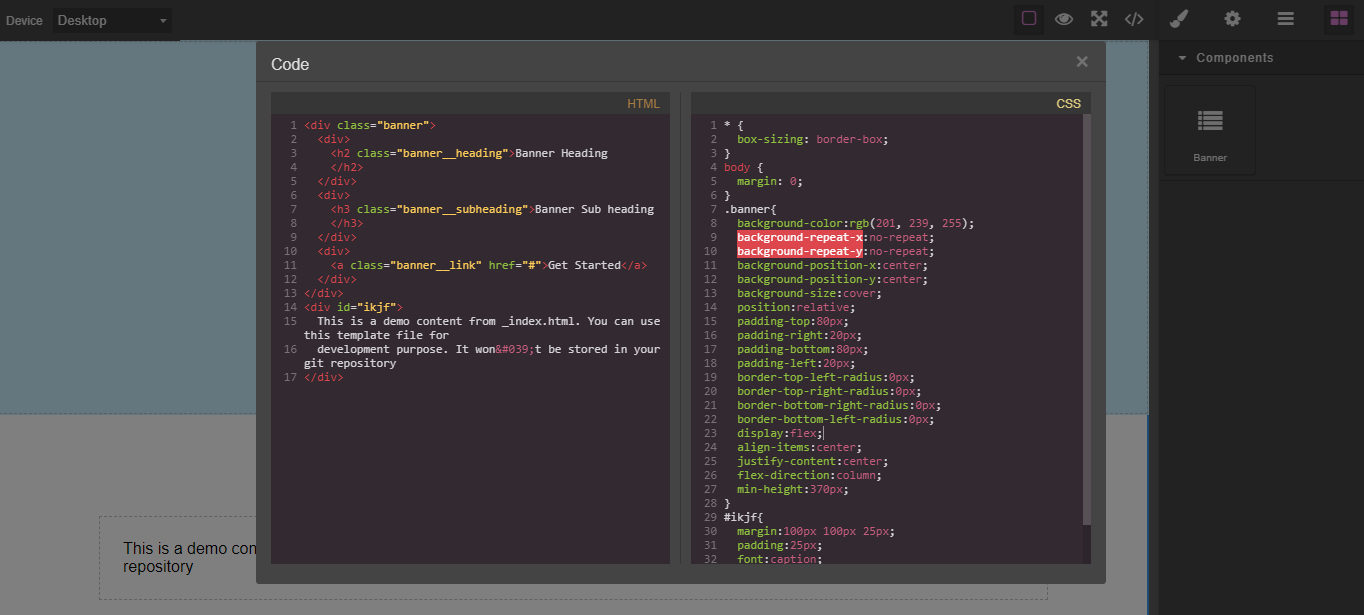Click the highlighted background-repeat-x property
This screenshot has width=1364, height=615.
(x=800, y=238)
